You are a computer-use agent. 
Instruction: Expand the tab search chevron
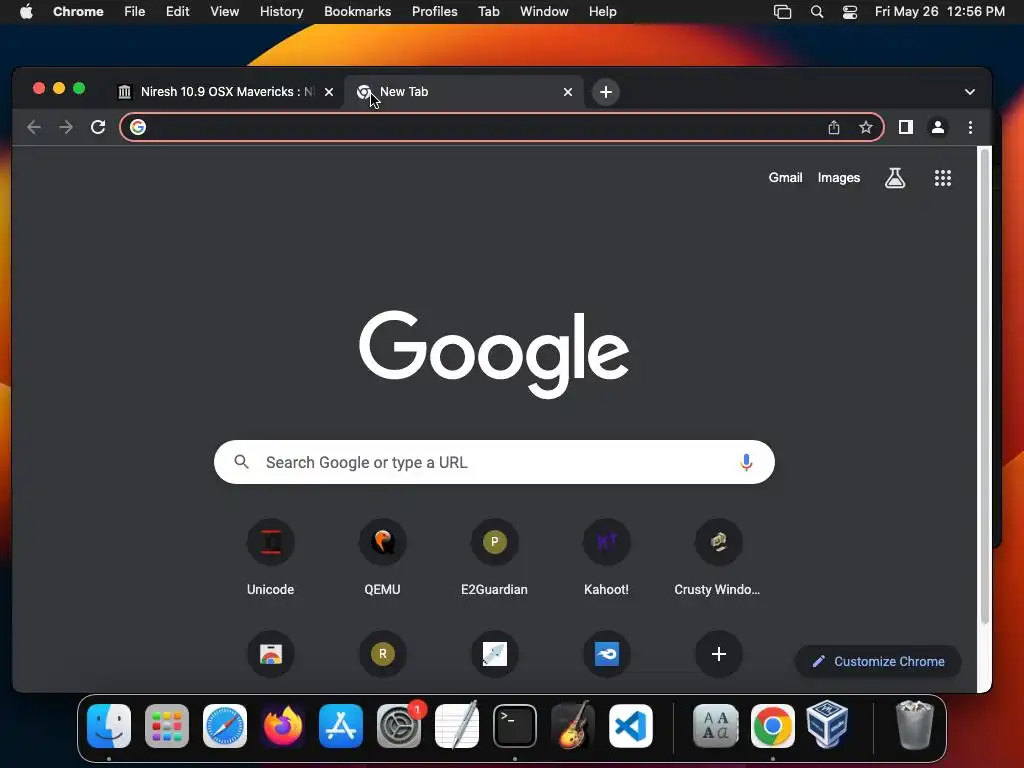click(x=970, y=92)
